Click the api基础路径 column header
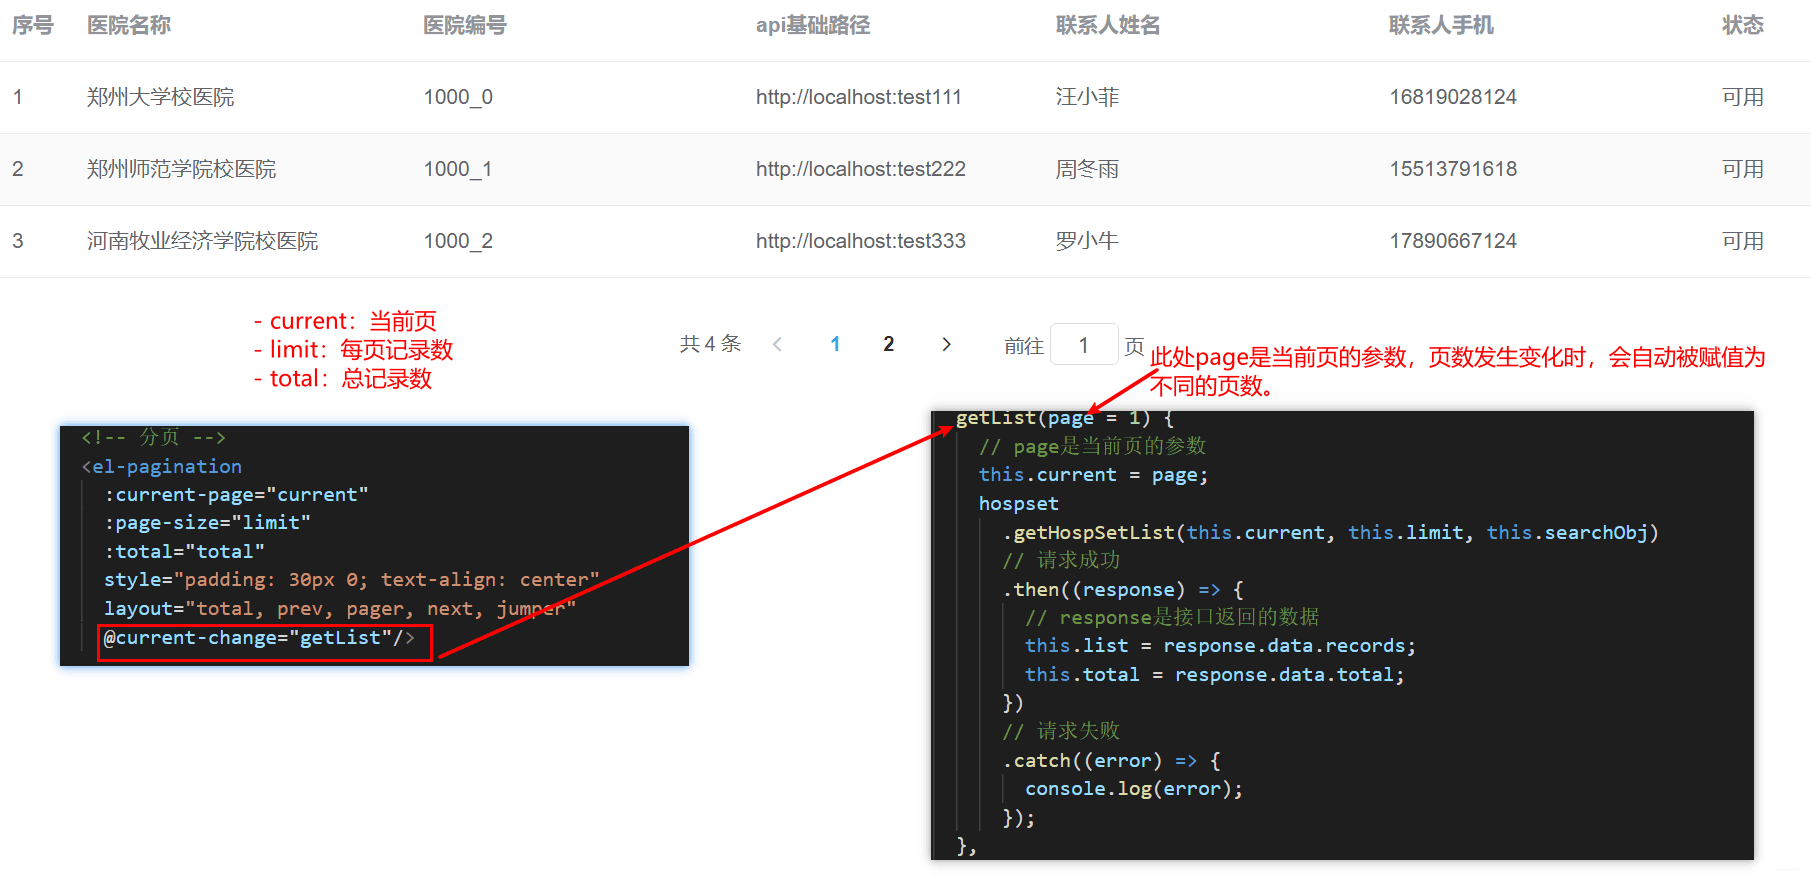 (x=813, y=25)
